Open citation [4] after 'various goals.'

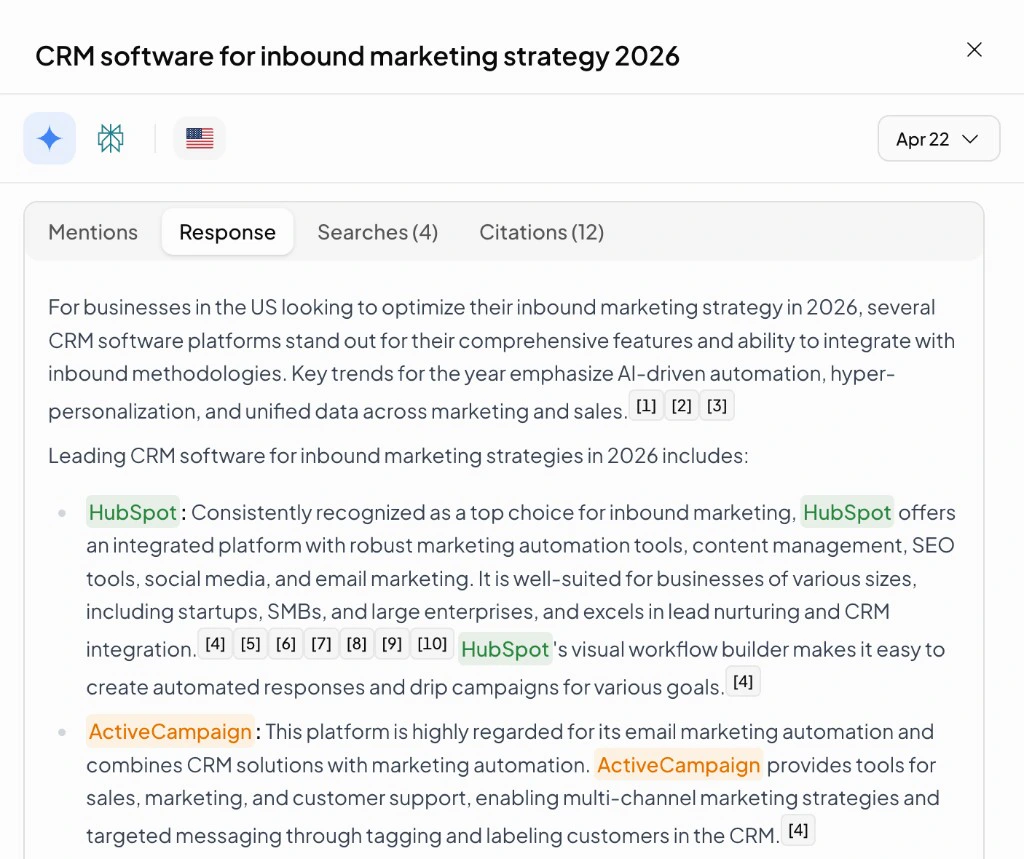click(x=743, y=682)
